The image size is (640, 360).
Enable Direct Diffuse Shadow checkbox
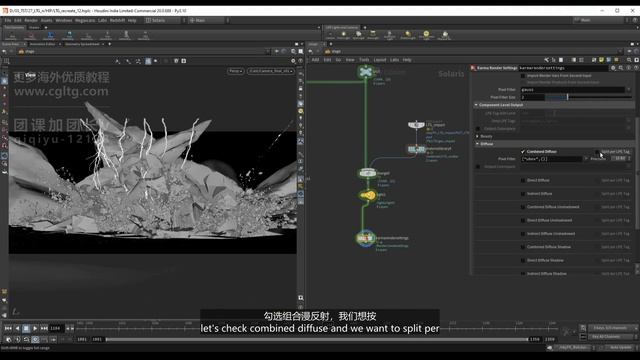pyautogui.click(x=523, y=260)
